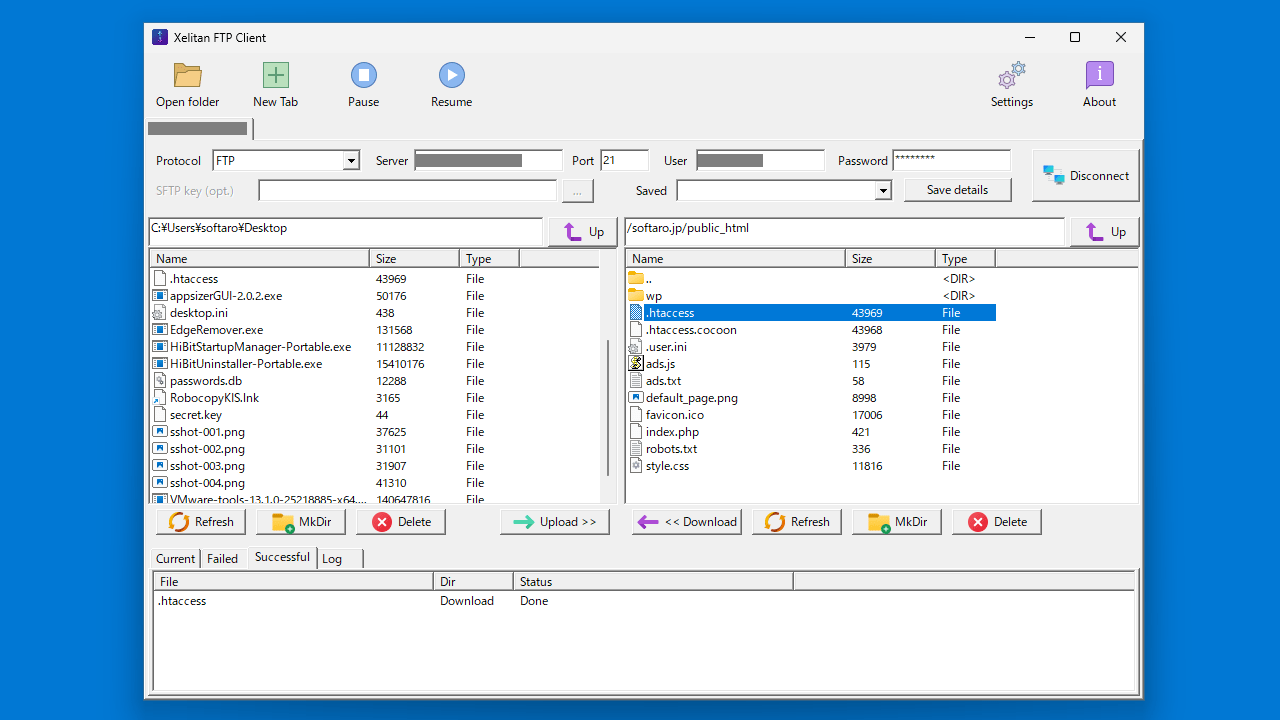This screenshot has height=720, width=1280.
Task: Click the Server input field
Action: click(x=488, y=160)
